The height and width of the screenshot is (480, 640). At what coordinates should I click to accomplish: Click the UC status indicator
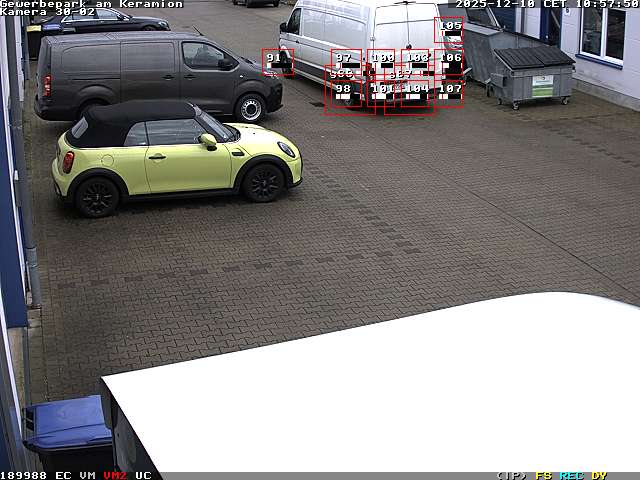click(143, 475)
